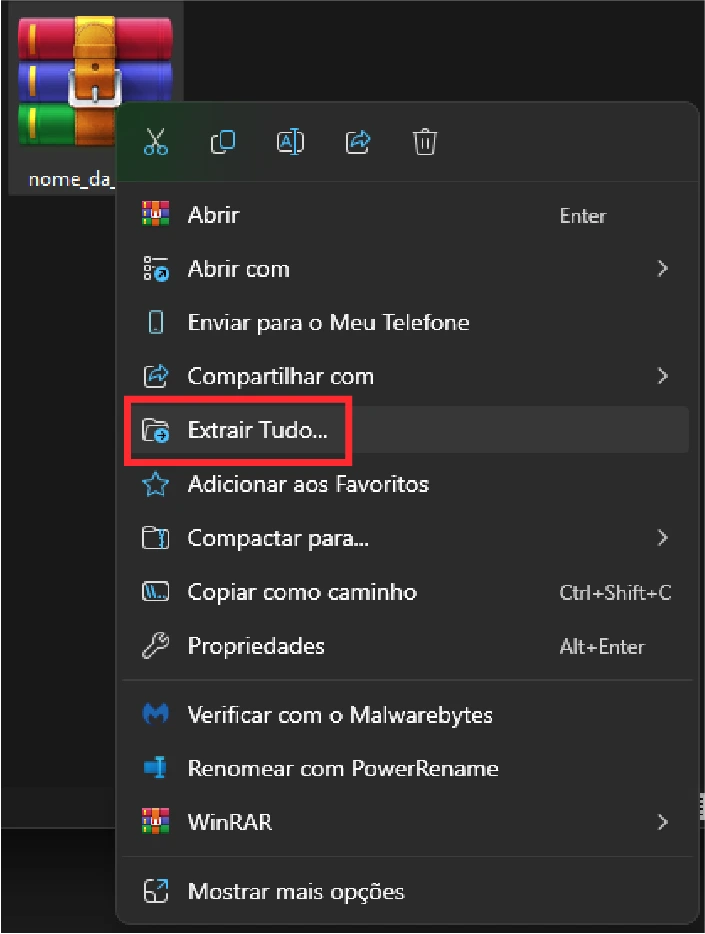Open Mostrar mais opções
Viewport: 705px width, 934px height.
point(296,891)
